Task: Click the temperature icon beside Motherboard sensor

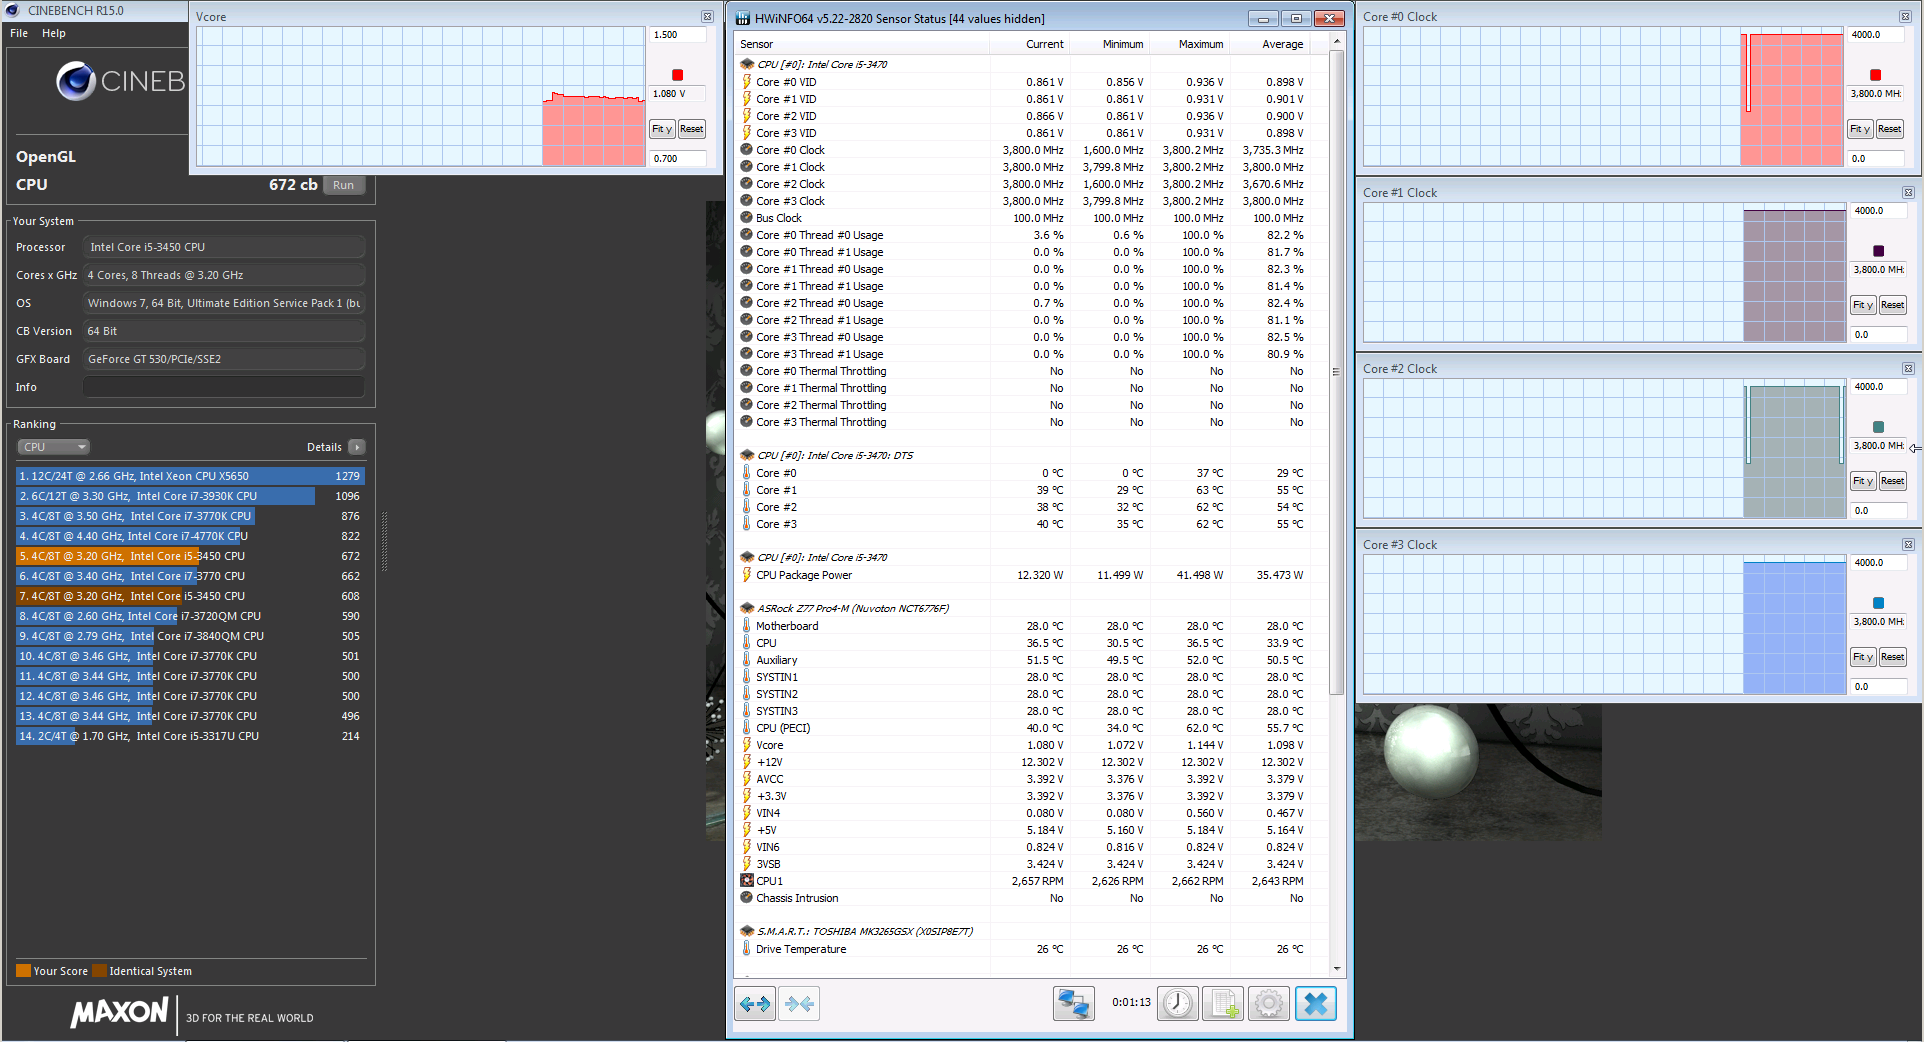Action: pos(746,625)
